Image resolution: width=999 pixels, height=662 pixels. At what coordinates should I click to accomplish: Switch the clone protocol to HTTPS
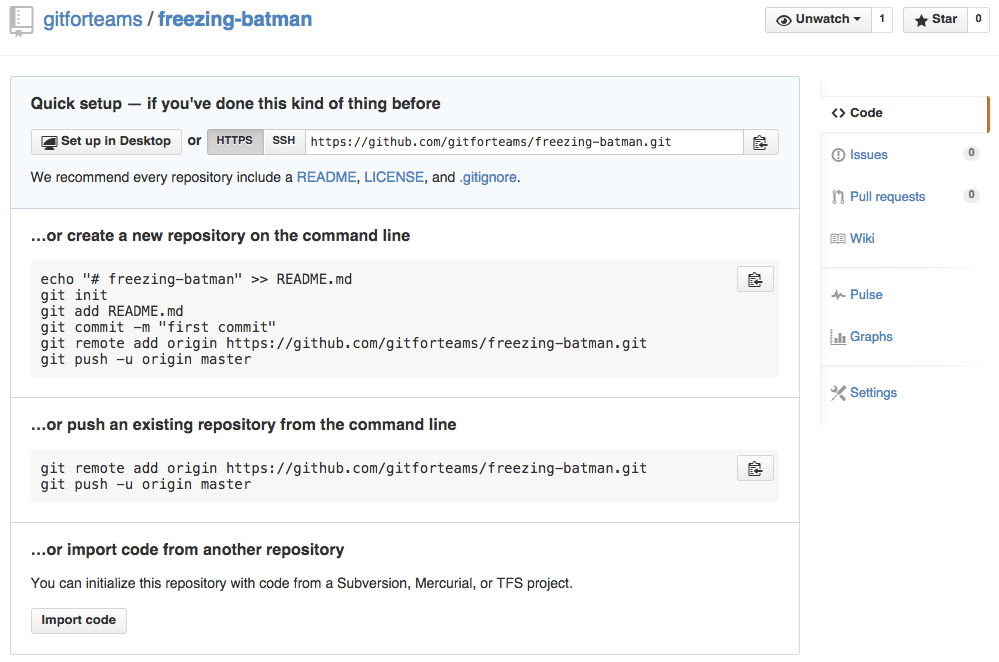tap(235, 141)
